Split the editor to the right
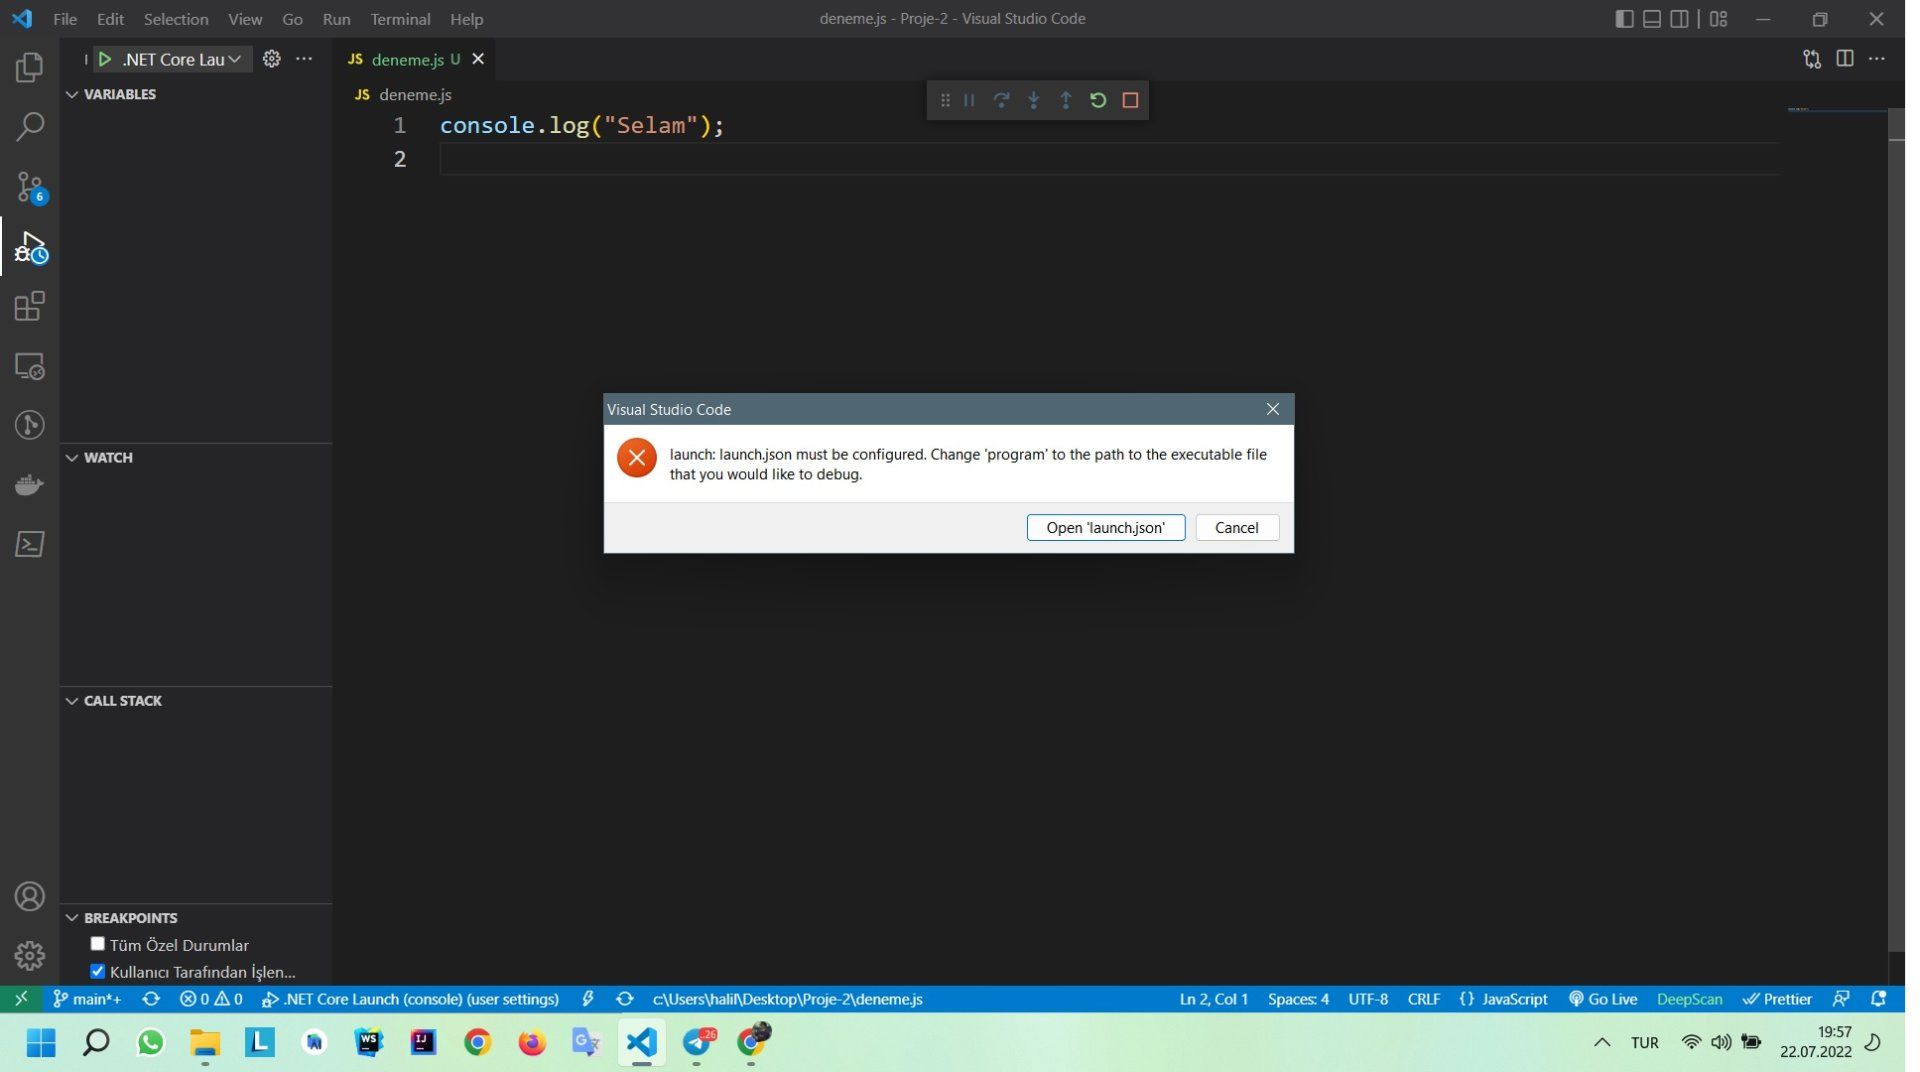Screen dimensions: 1920x1072 (1845, 59)
